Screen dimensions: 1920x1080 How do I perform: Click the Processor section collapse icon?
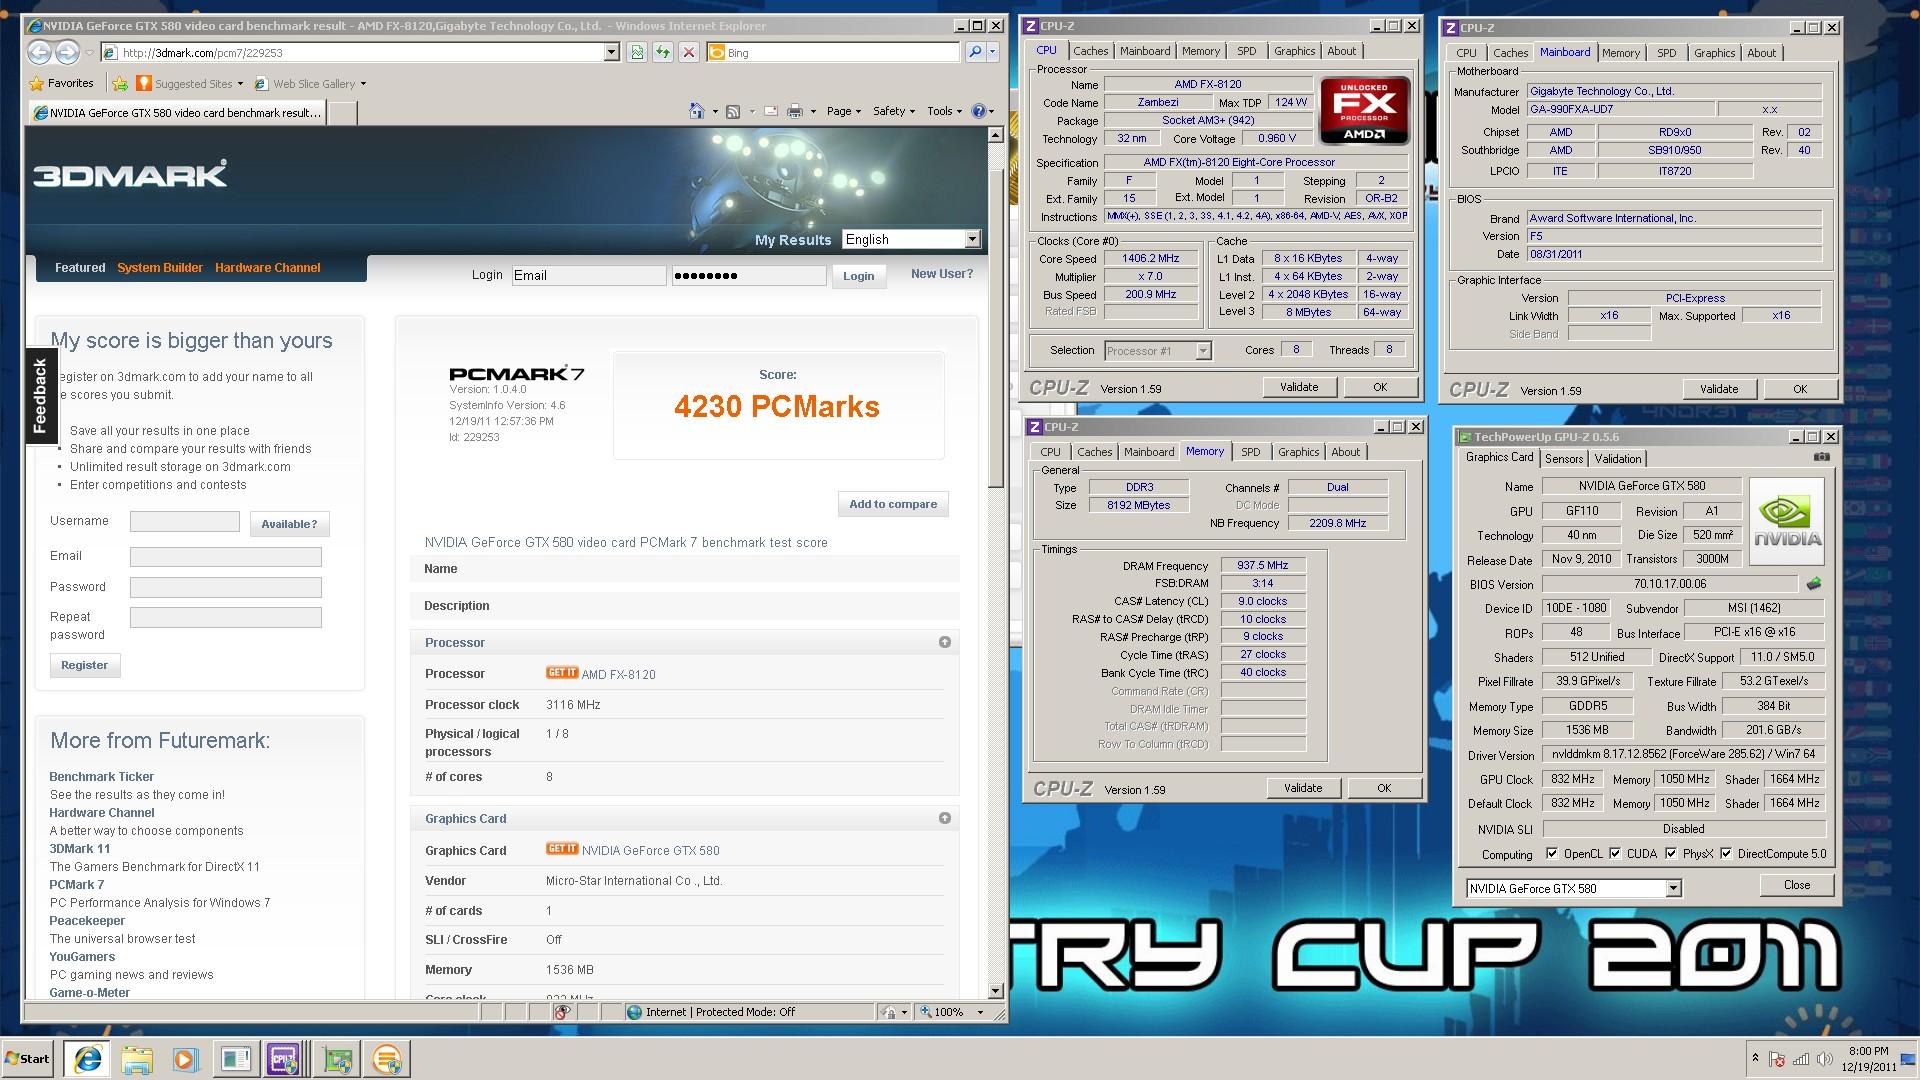point(945,642)
